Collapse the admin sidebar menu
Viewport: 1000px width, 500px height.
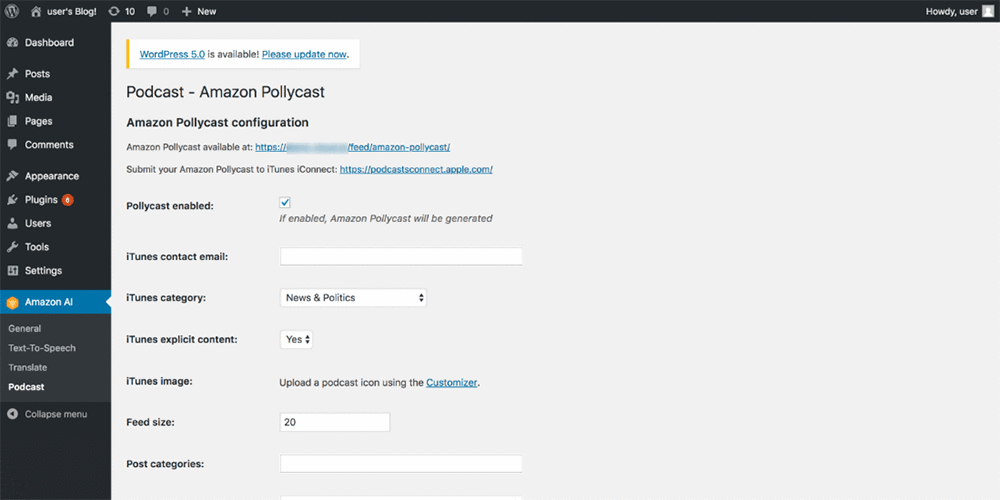[x=55, y=414]
